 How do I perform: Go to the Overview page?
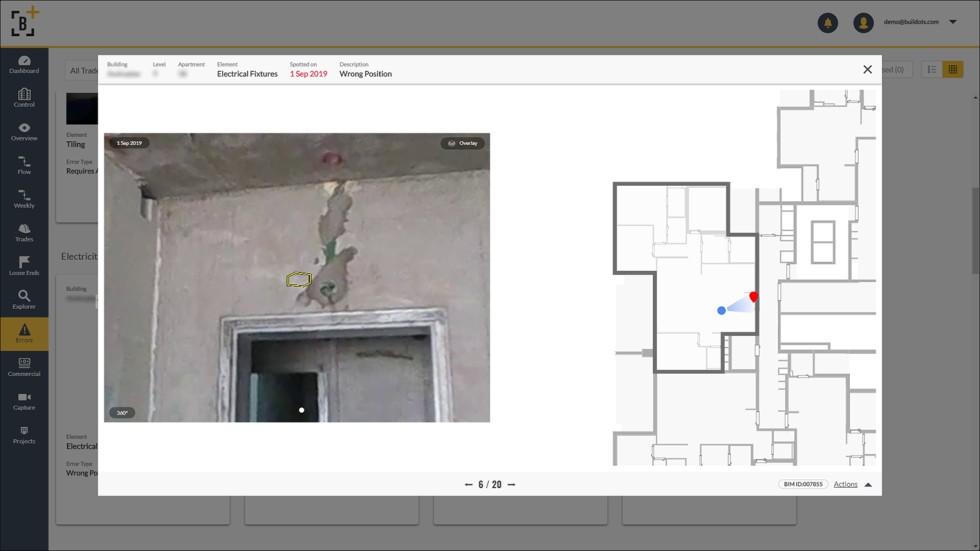click(24, 132)
